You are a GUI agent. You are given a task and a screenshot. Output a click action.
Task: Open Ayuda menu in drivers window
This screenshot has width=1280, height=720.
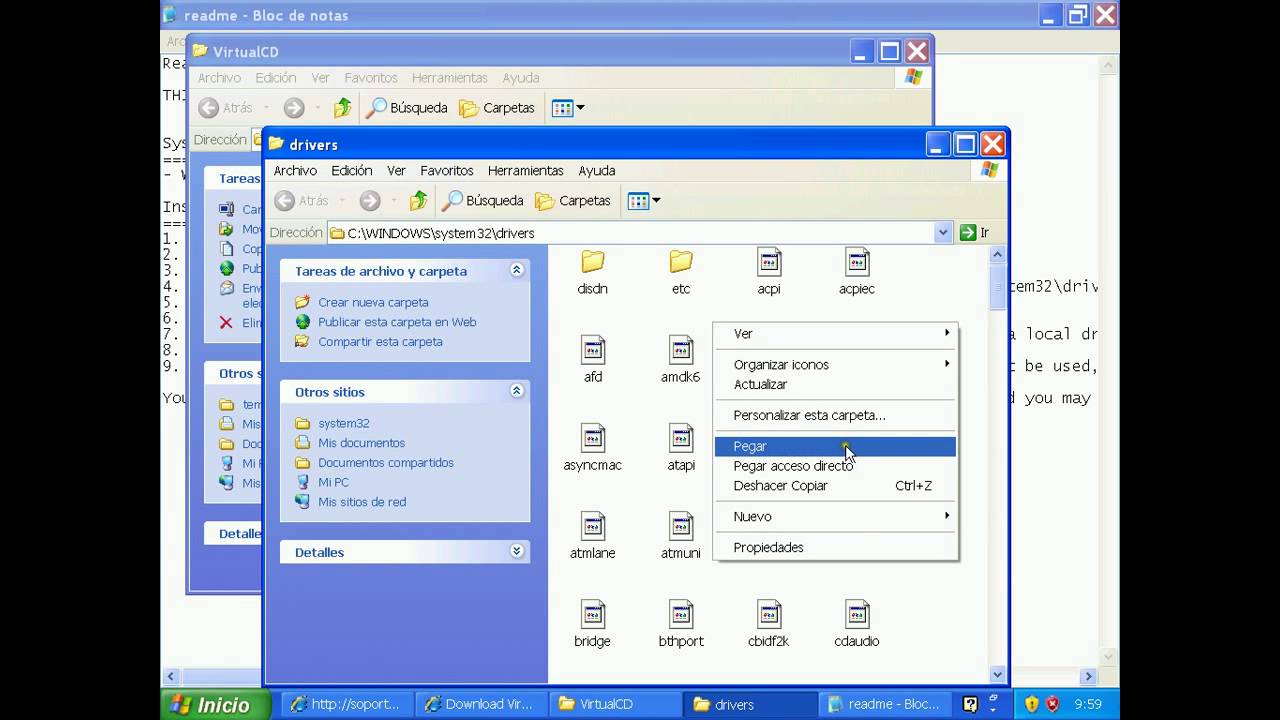click(597, 171)
